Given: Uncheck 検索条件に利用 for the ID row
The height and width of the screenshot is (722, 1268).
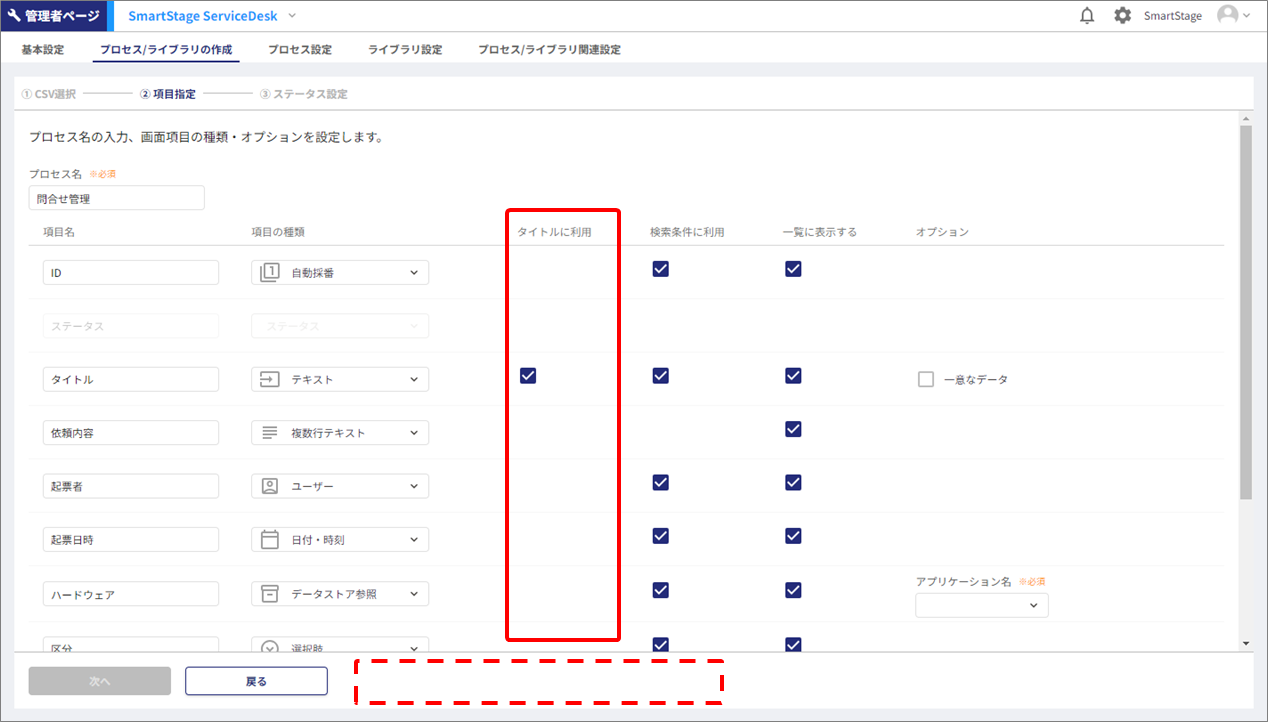Looking at the screenshot, I should [x=660, y=269].
